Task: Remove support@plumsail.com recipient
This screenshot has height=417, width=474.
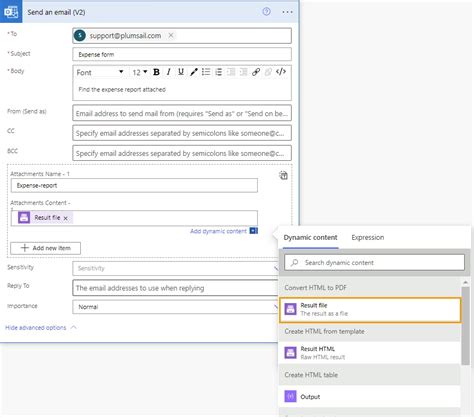Action: click(x=171, y=35)
